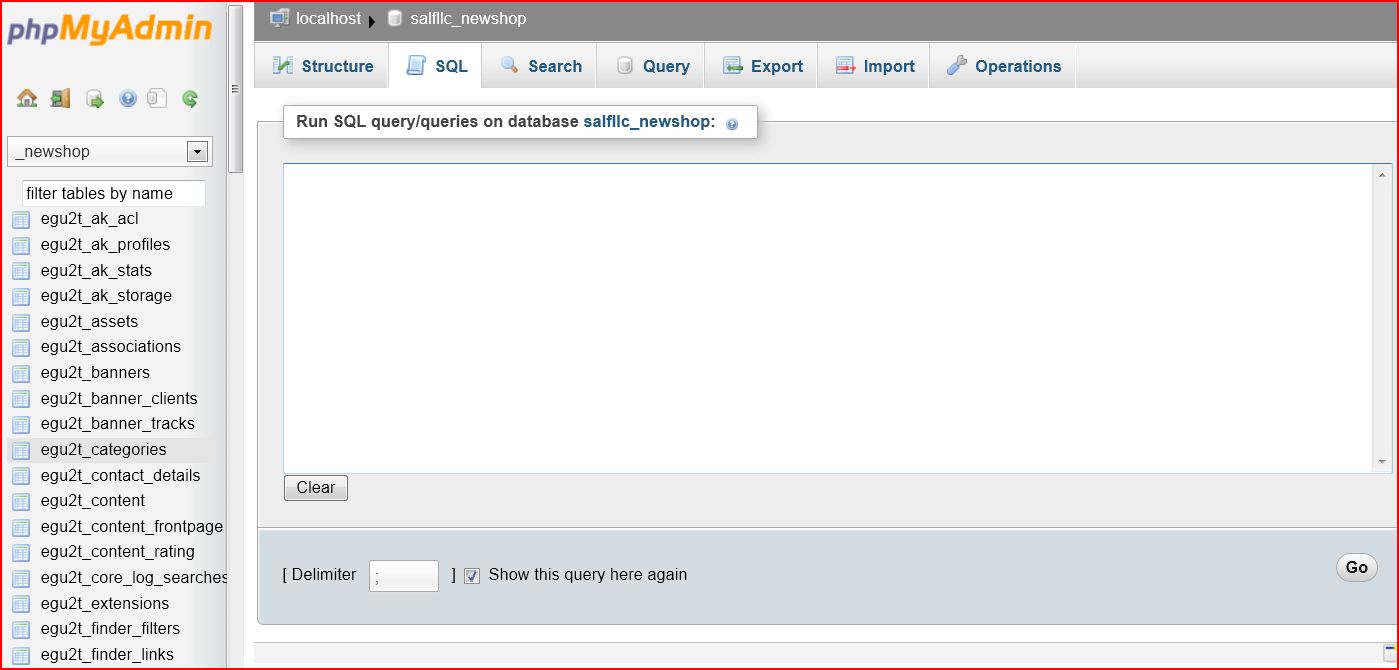Image resolution: width=1399 pixels, height=670 pixels.
Task: Reload navigation frame with green refresh icon
Action: tap(190, 98)
